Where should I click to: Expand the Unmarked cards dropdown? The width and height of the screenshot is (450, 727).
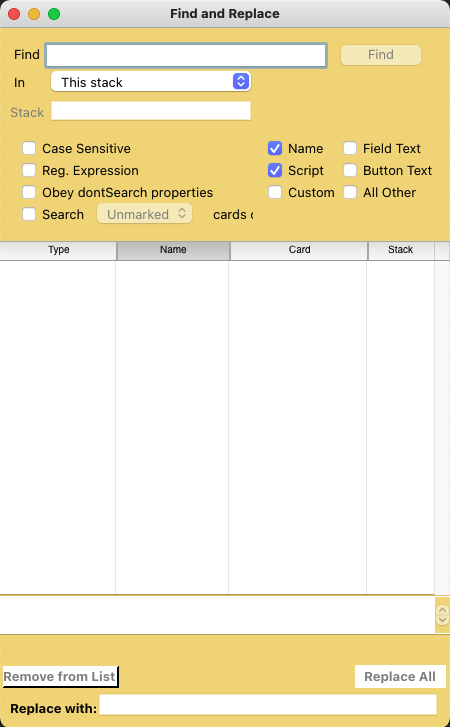(144, 214)
